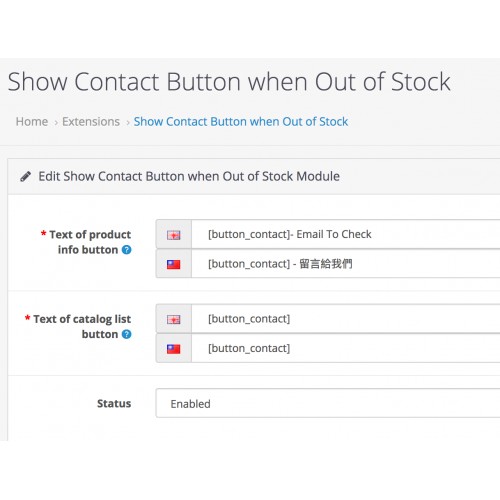The height and width of the screenshot is (500, 500).
Task: Click help icon beside catalog list button label
Action: pyautogui.click(x=127, y=334)
